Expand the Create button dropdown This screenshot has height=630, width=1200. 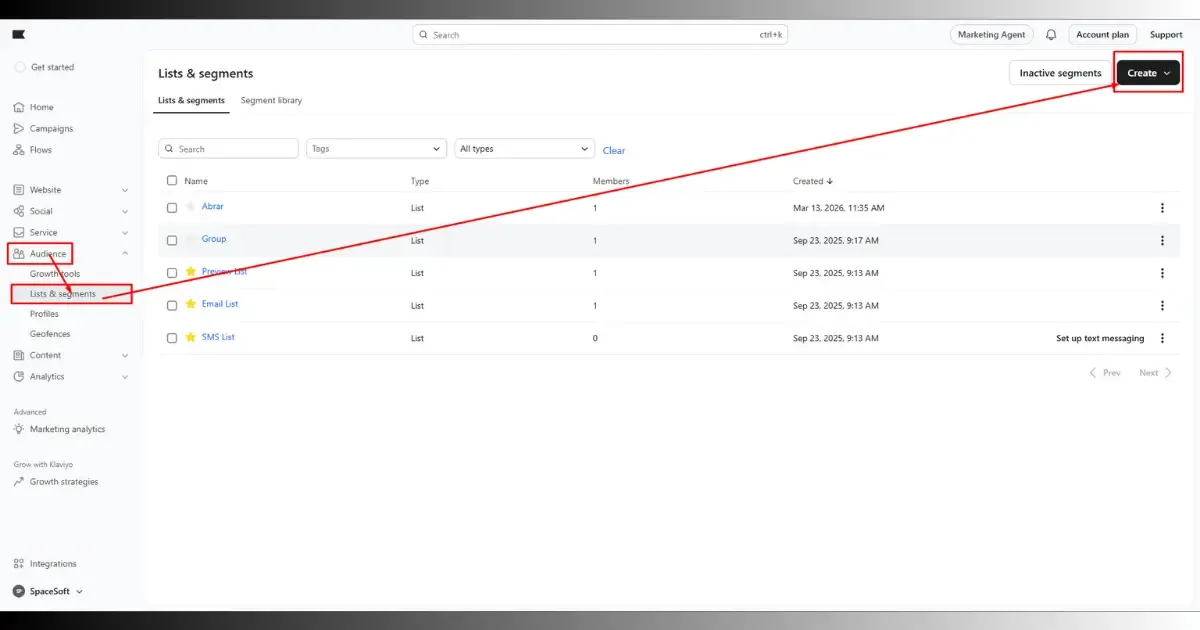click(1148, 73)
